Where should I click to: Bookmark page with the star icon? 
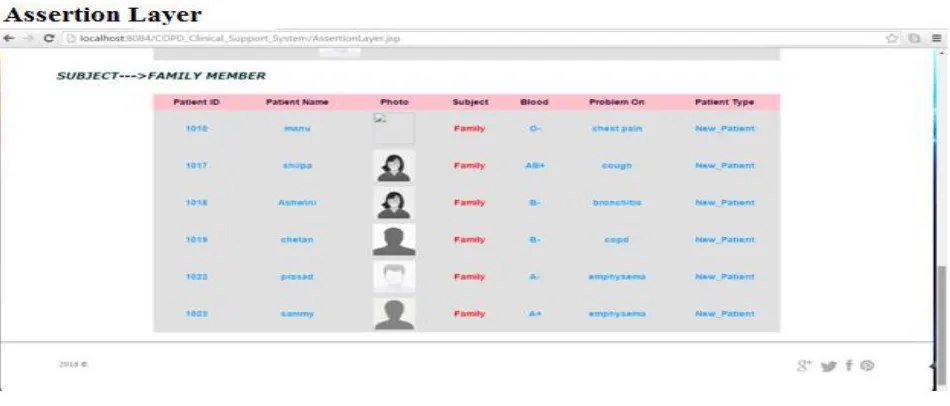point(892,38)
